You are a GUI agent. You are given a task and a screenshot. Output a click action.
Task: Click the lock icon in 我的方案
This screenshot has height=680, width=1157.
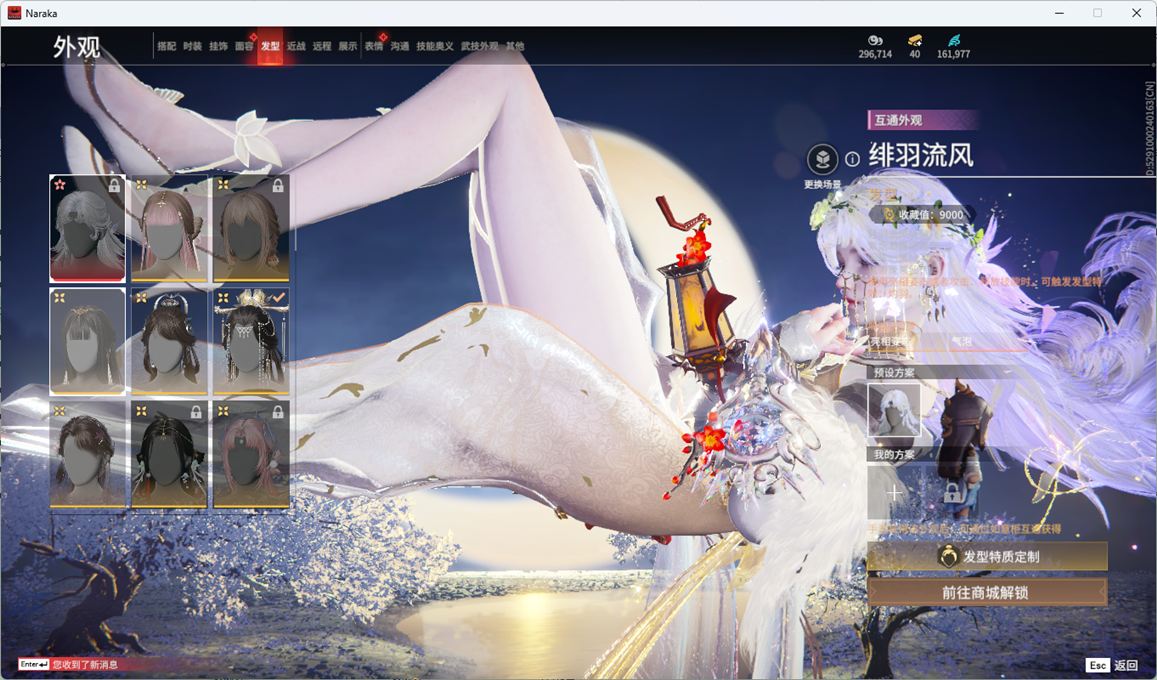pos(953,493)
